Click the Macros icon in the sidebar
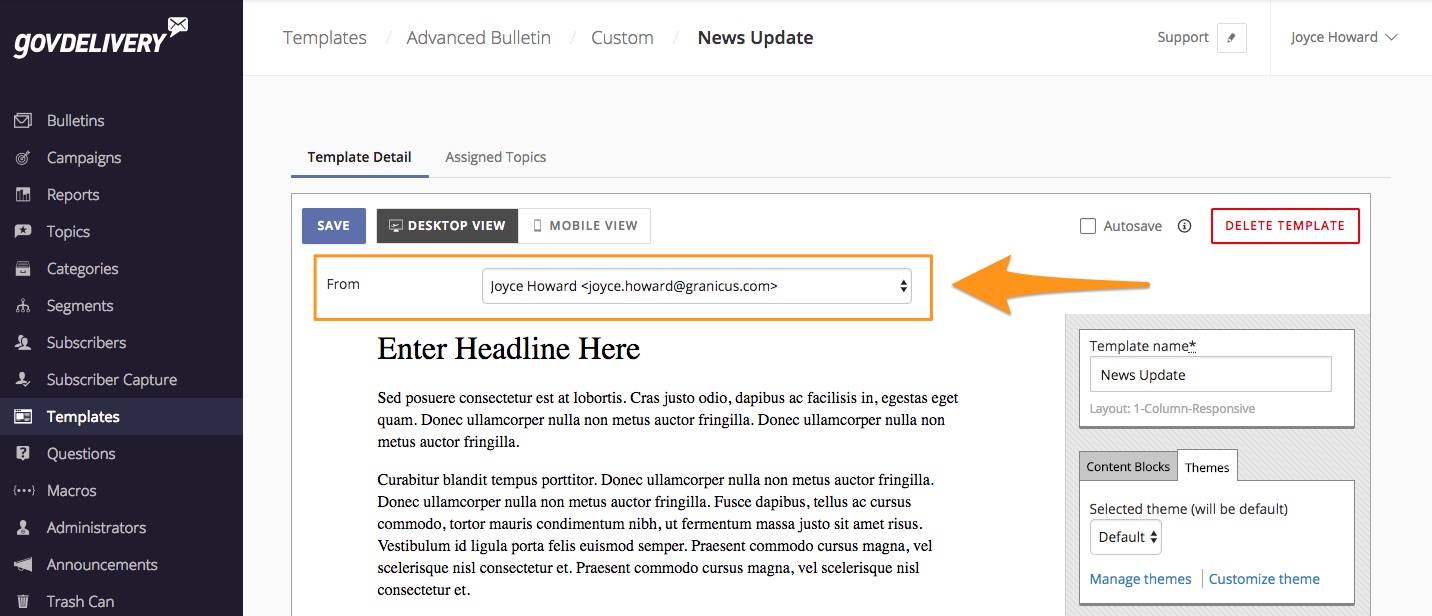Viewport: 1432px width, 616px height. 25,490
